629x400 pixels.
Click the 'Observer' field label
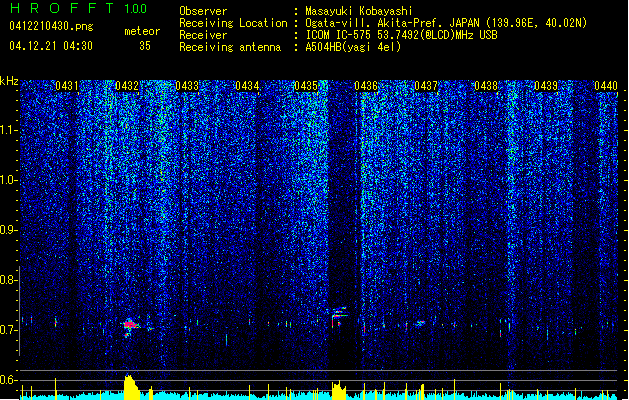(203, 11)
